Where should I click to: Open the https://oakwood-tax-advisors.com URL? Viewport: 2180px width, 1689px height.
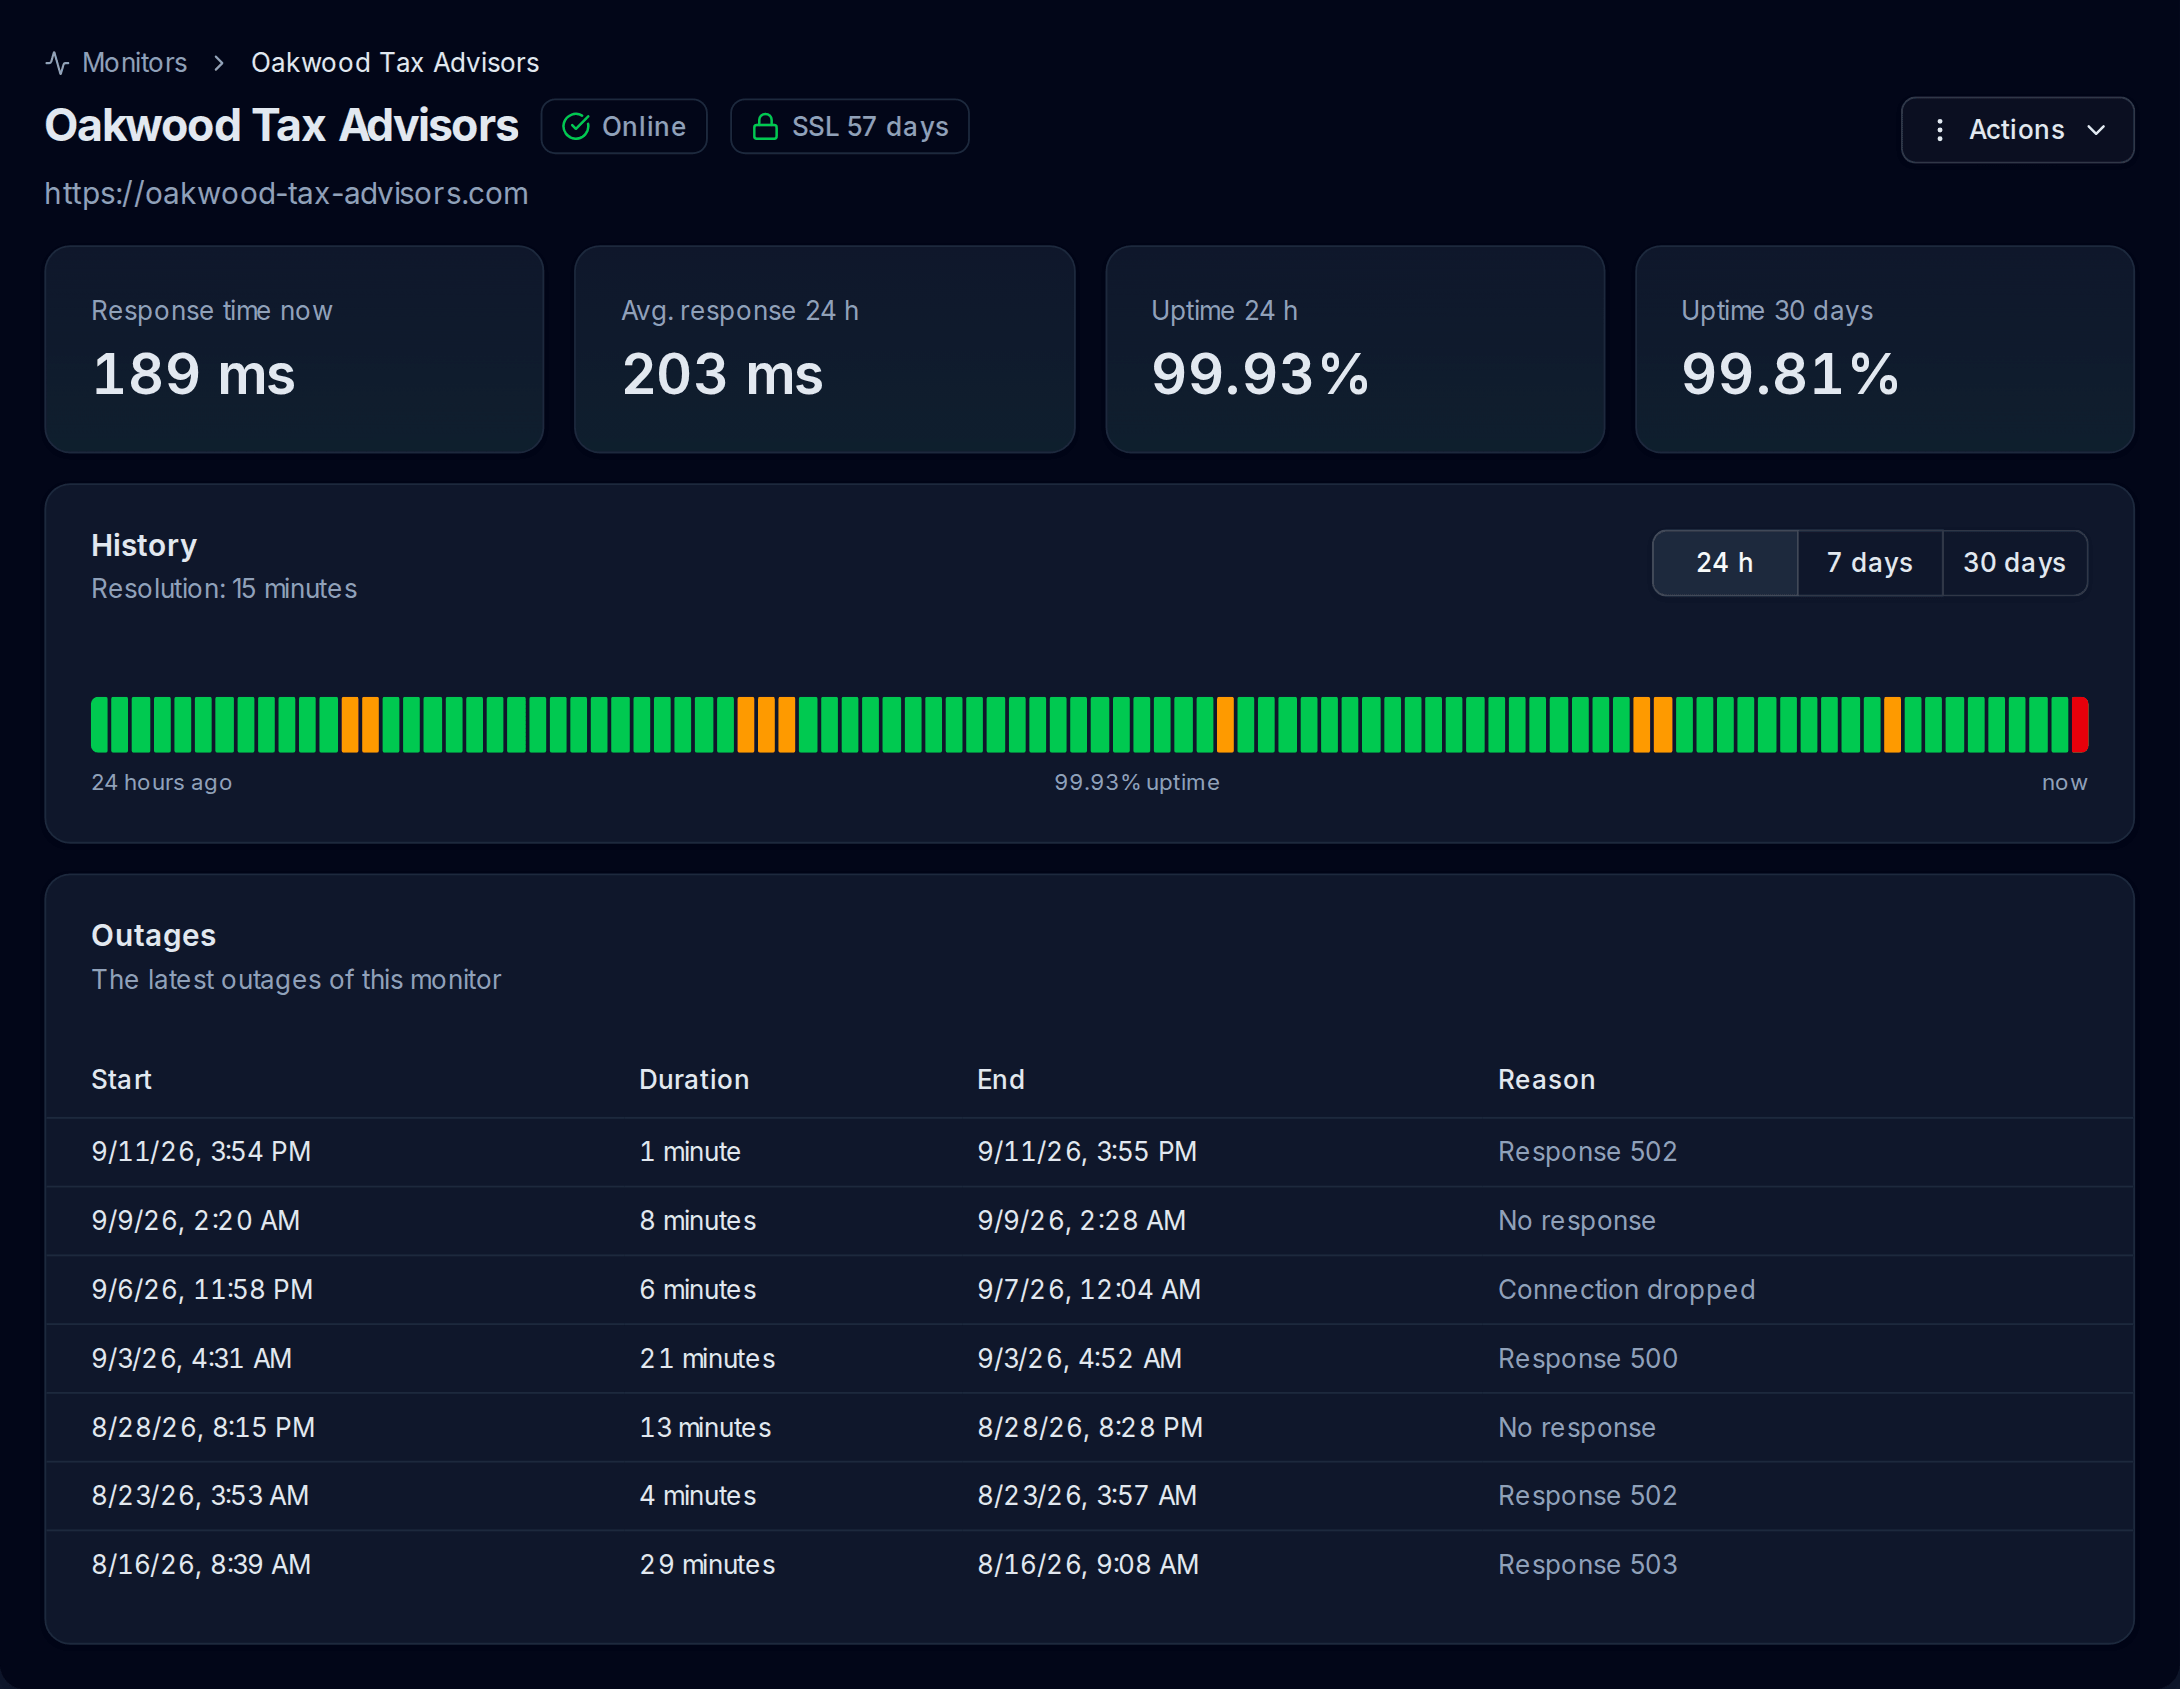pyautogui.click(x=286, y=193)
